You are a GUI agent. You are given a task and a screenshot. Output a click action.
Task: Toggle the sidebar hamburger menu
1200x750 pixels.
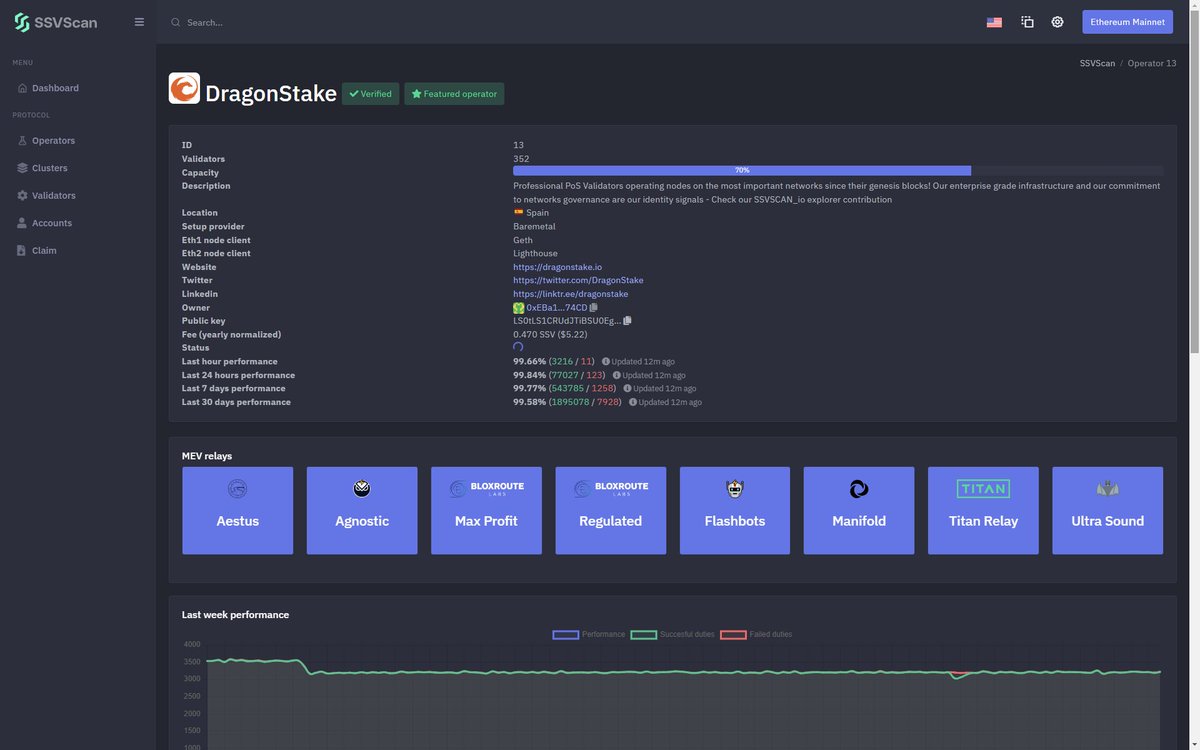139,22
